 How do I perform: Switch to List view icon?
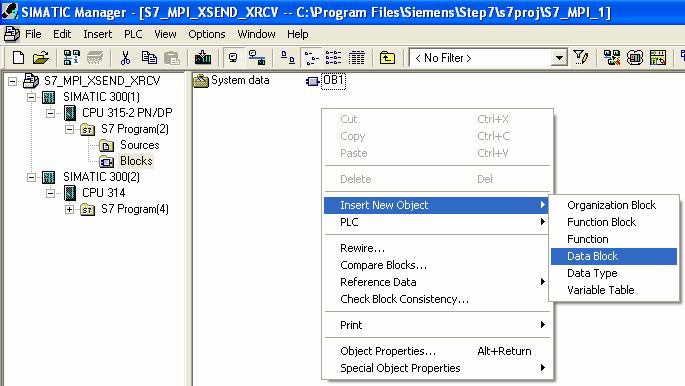(333, 58)
